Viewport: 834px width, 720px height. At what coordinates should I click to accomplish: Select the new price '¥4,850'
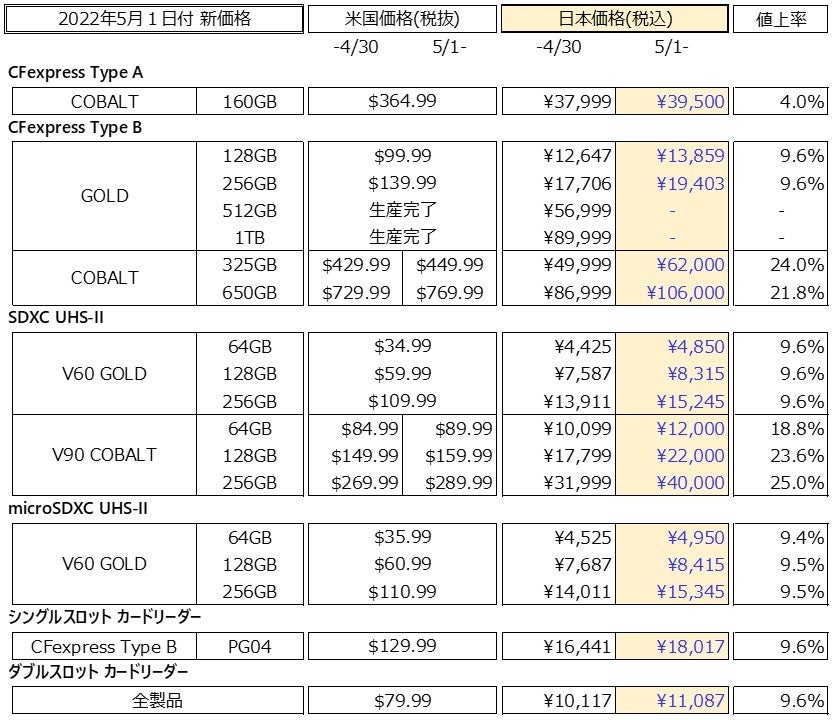[x=696, y=347]
